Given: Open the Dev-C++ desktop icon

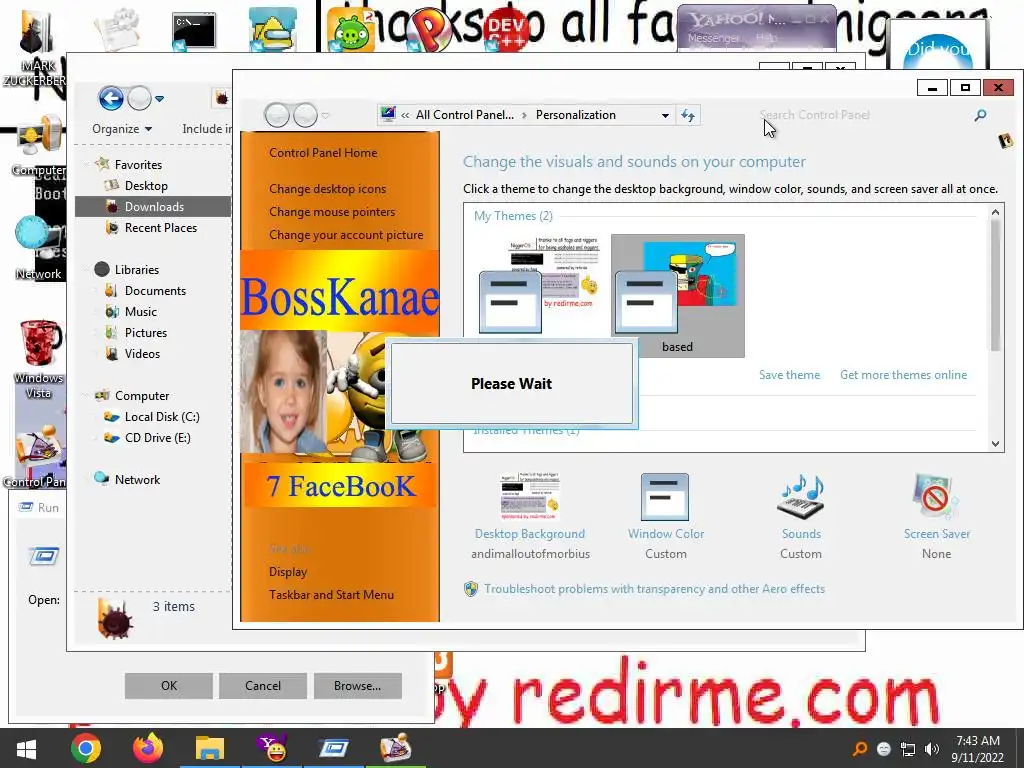Looking at the screenshot, I should pos(508,31).
